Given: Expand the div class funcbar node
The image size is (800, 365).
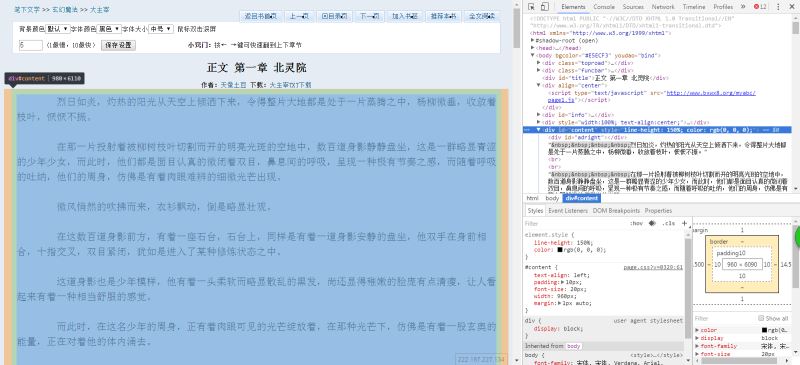Looking at the screenshot, I should (x=539, y=70).
